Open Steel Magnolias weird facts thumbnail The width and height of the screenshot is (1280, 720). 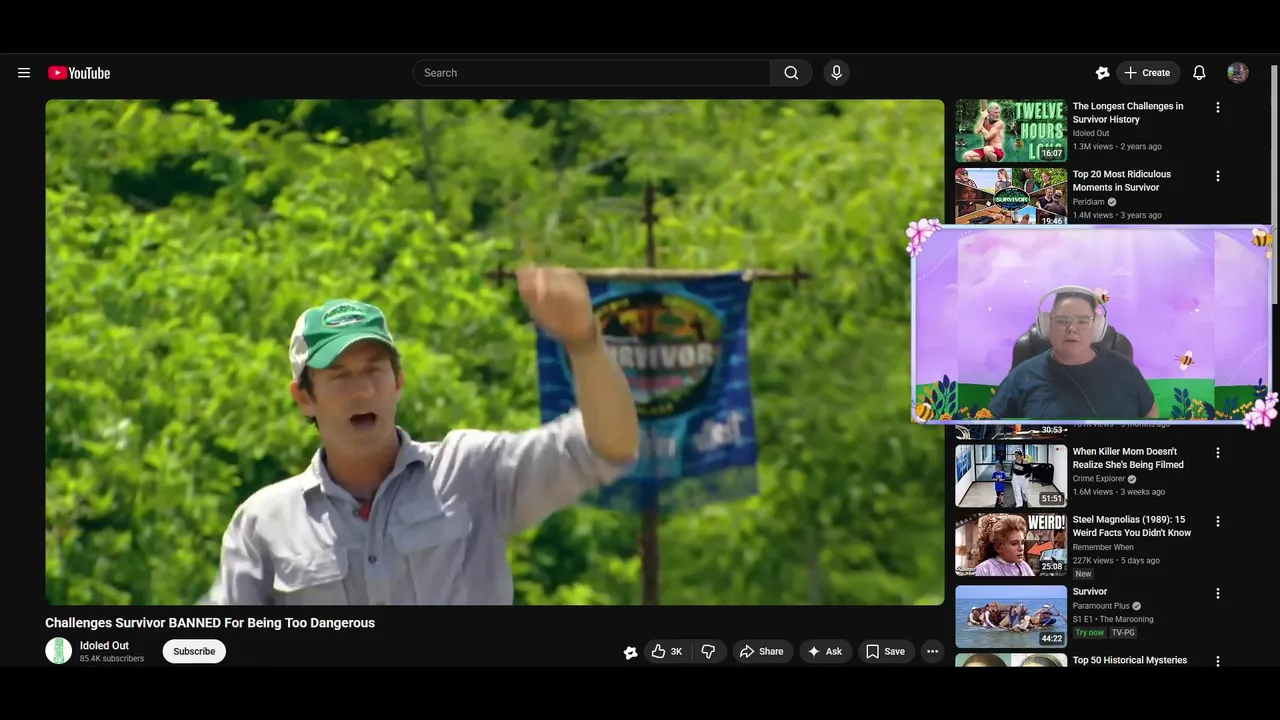(x=1011, y=545)
